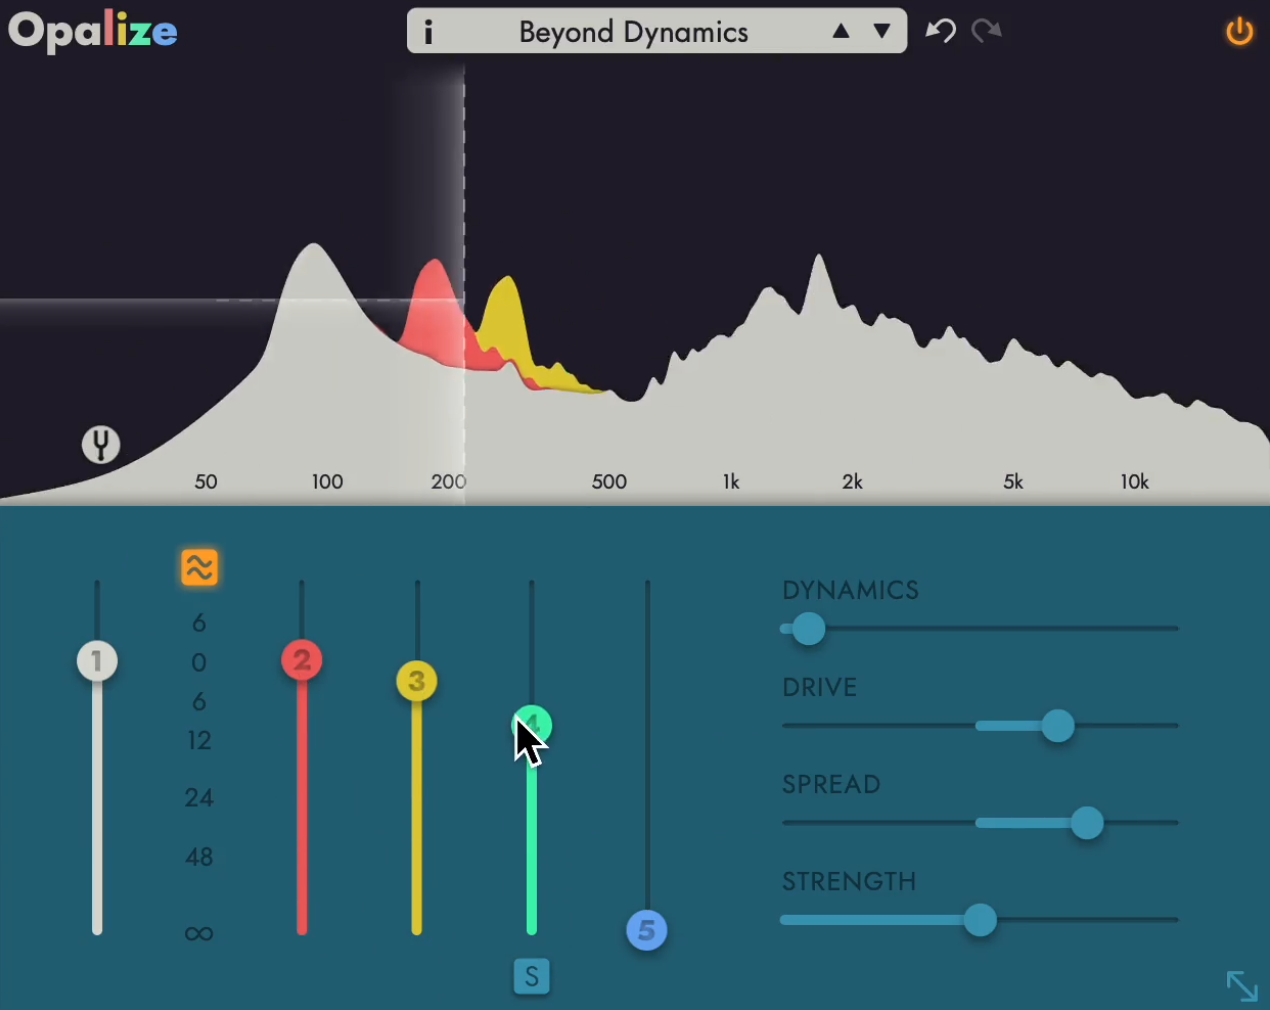This screenshot has height=1010, width=1270.
Task: Click the DYNAMICS slider handle
Action: click(808, 629)
